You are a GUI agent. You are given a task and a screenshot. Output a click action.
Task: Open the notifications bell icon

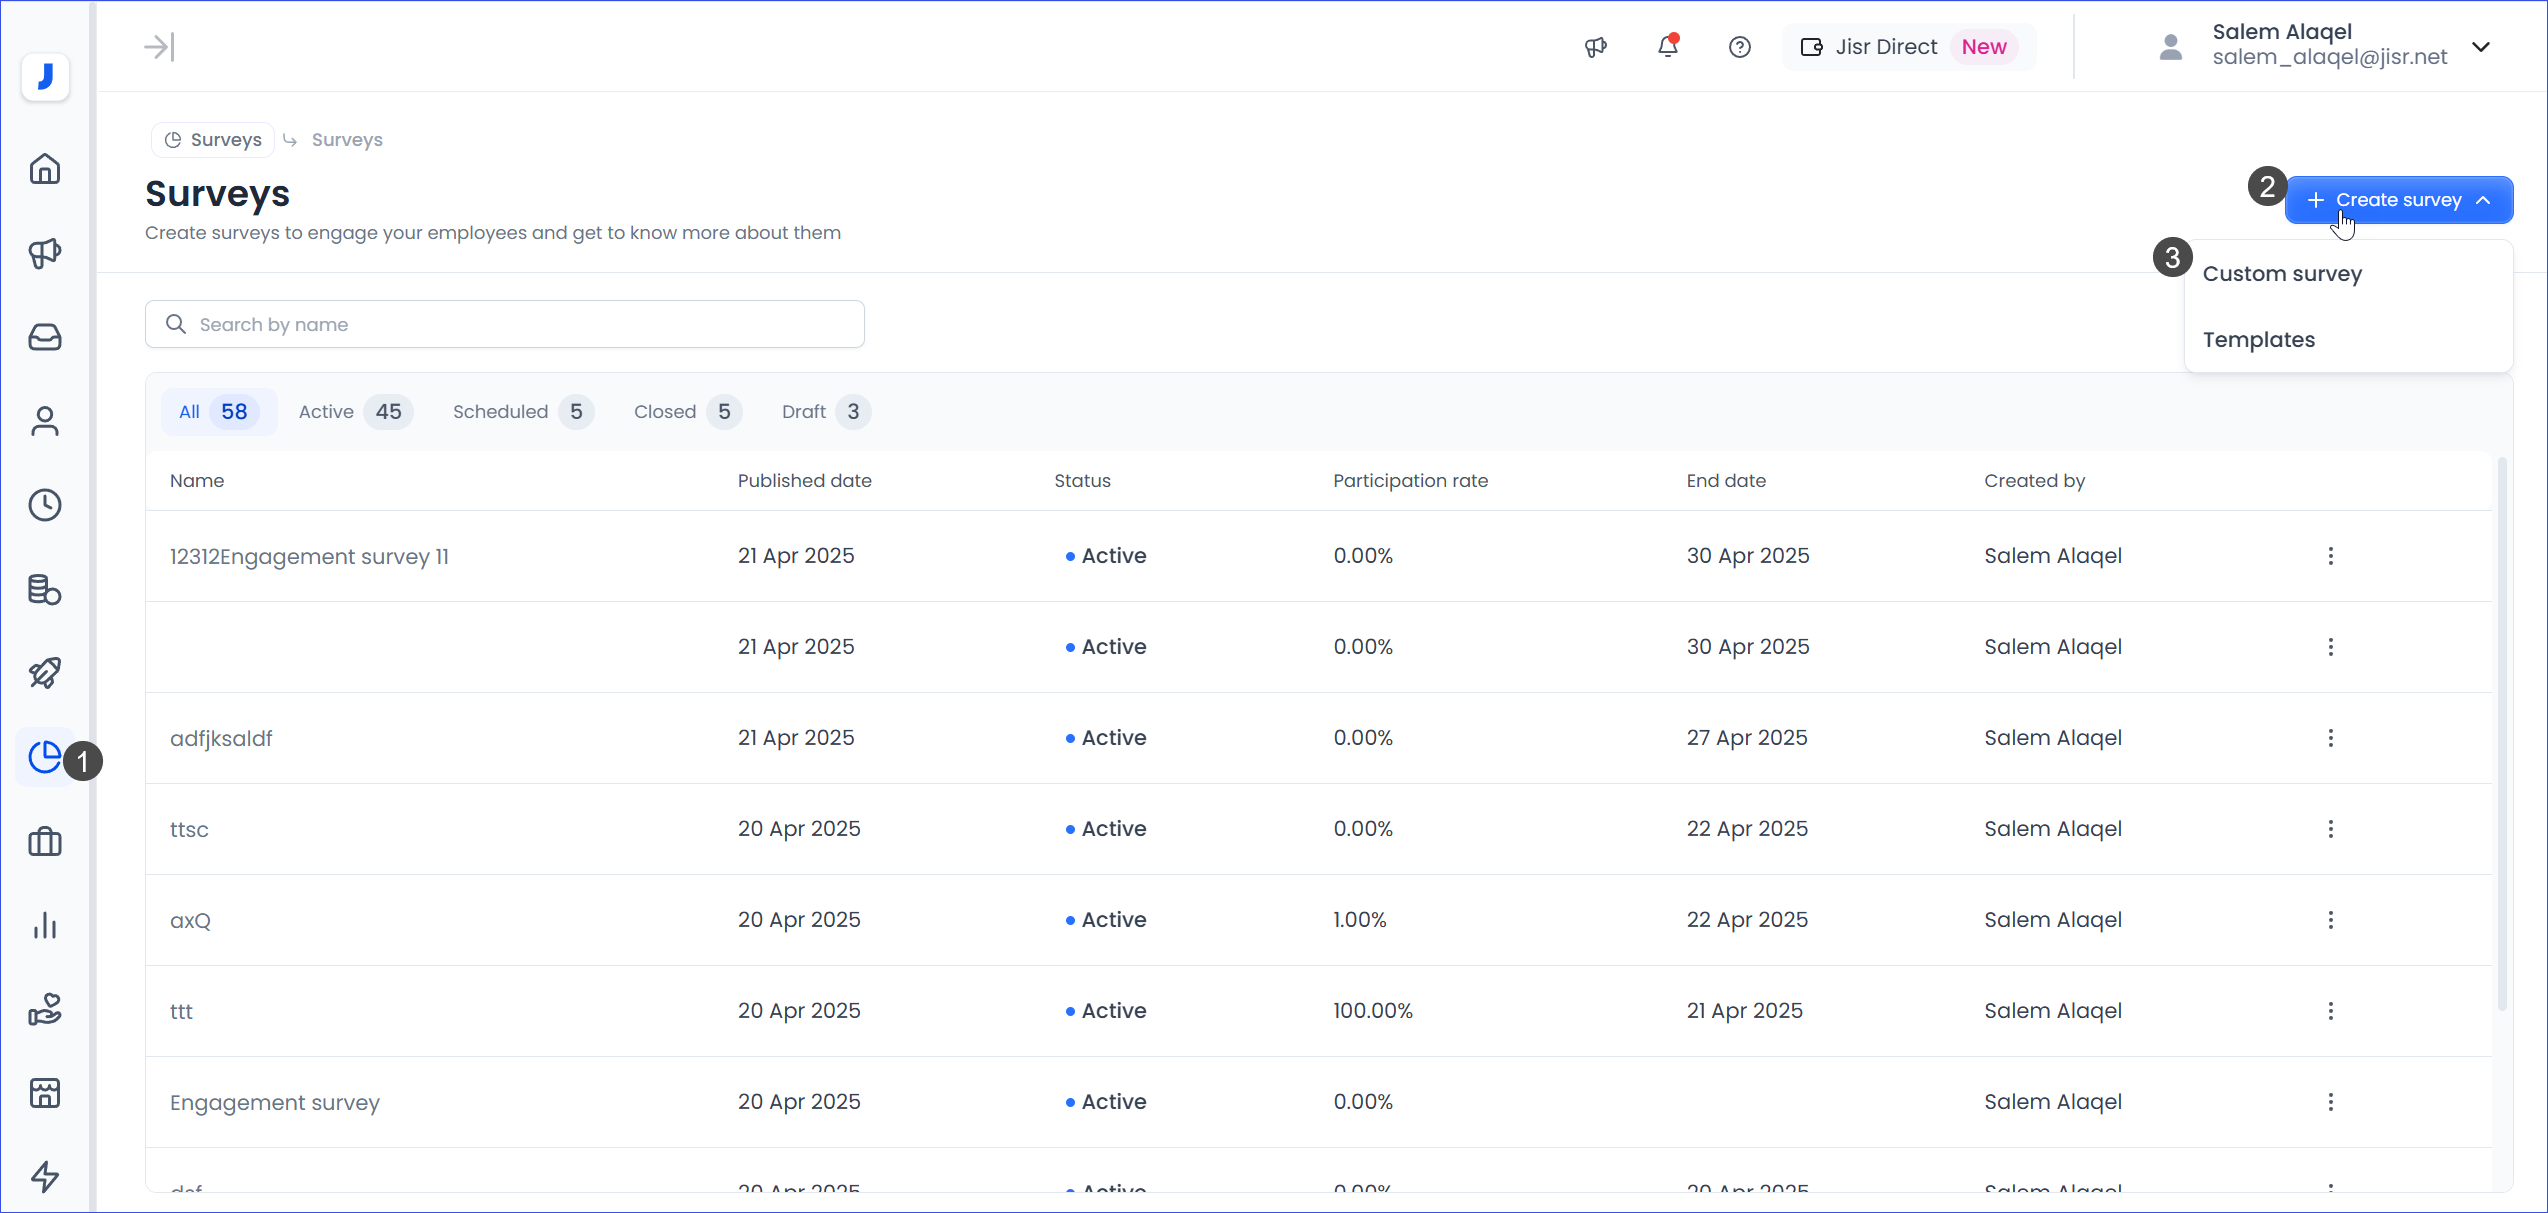tap(1667, 47)
